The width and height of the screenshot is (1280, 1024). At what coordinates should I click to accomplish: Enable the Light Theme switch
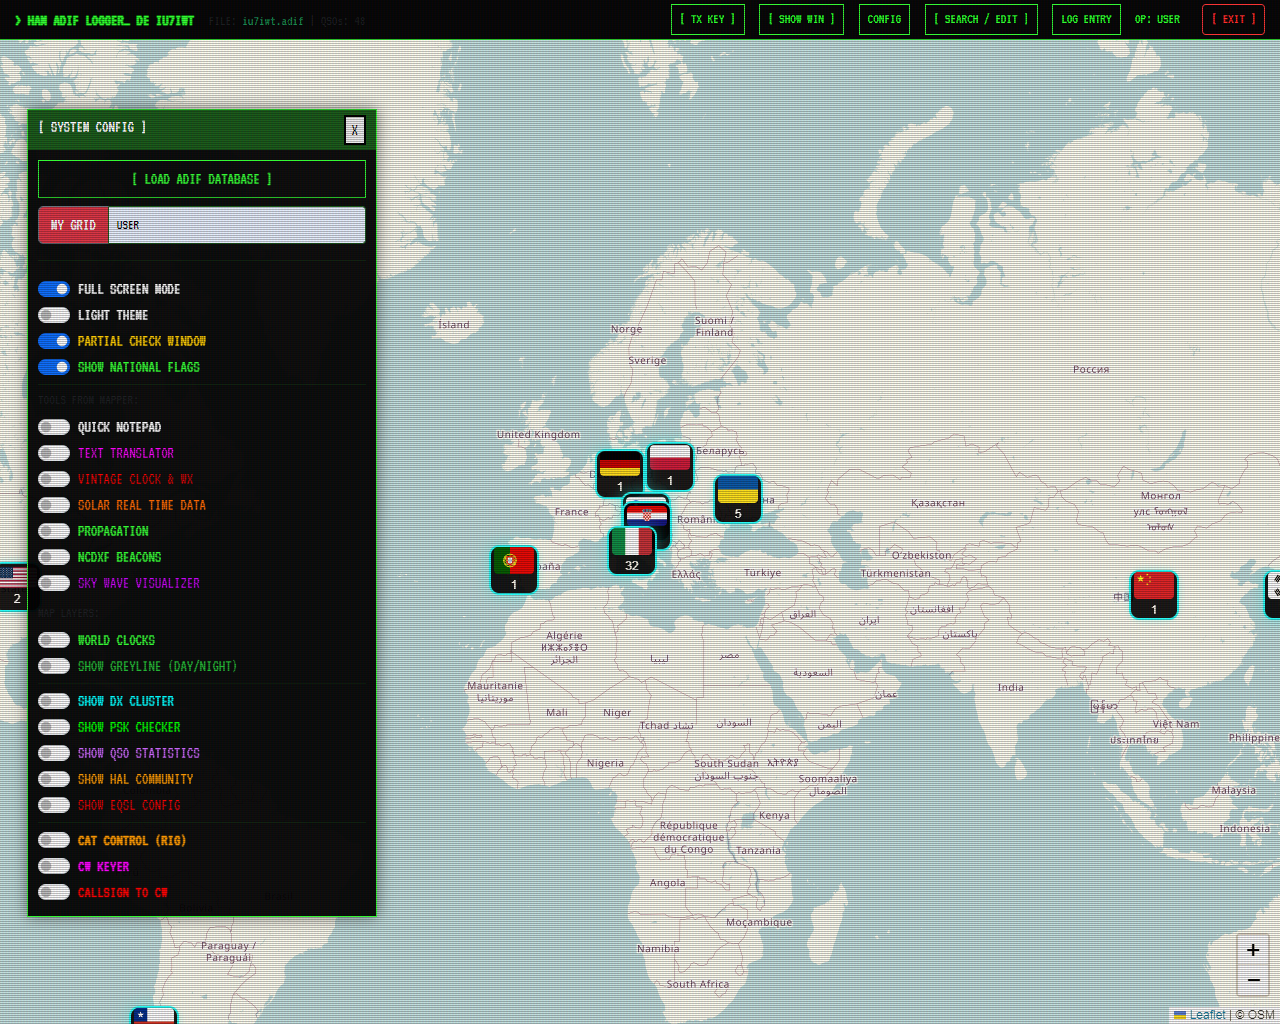pyautogui.click(x=54, y=315)
